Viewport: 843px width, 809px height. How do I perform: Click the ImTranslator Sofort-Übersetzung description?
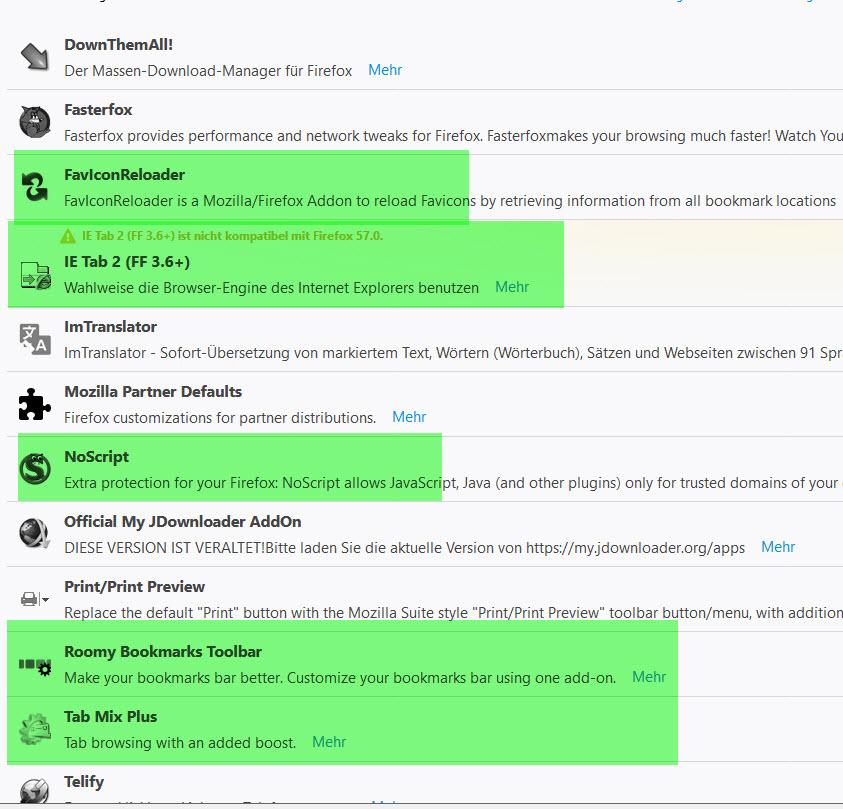(x=453, y=353)
